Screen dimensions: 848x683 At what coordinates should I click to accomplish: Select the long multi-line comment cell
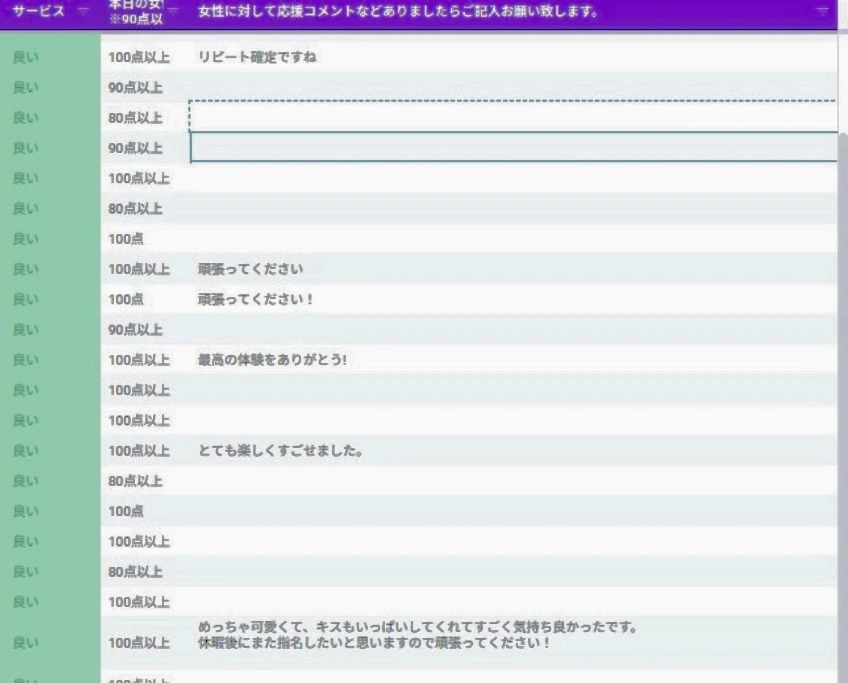[x=418, y=635]
